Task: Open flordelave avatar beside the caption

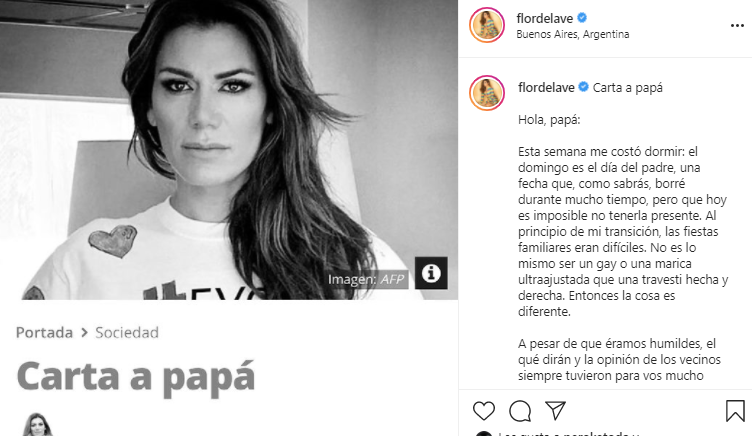Action: coord(487,93)
